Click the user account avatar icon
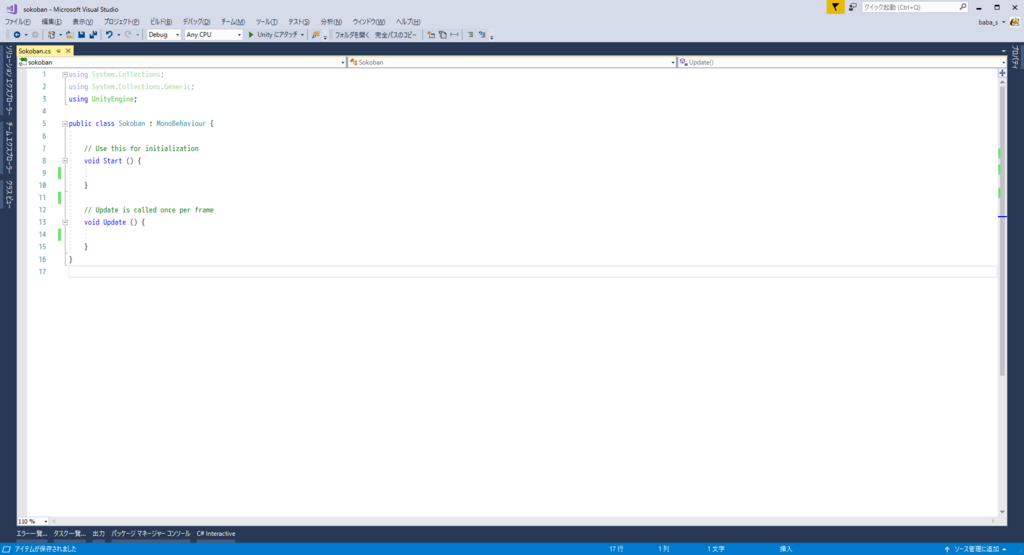 pos(1014,22)
